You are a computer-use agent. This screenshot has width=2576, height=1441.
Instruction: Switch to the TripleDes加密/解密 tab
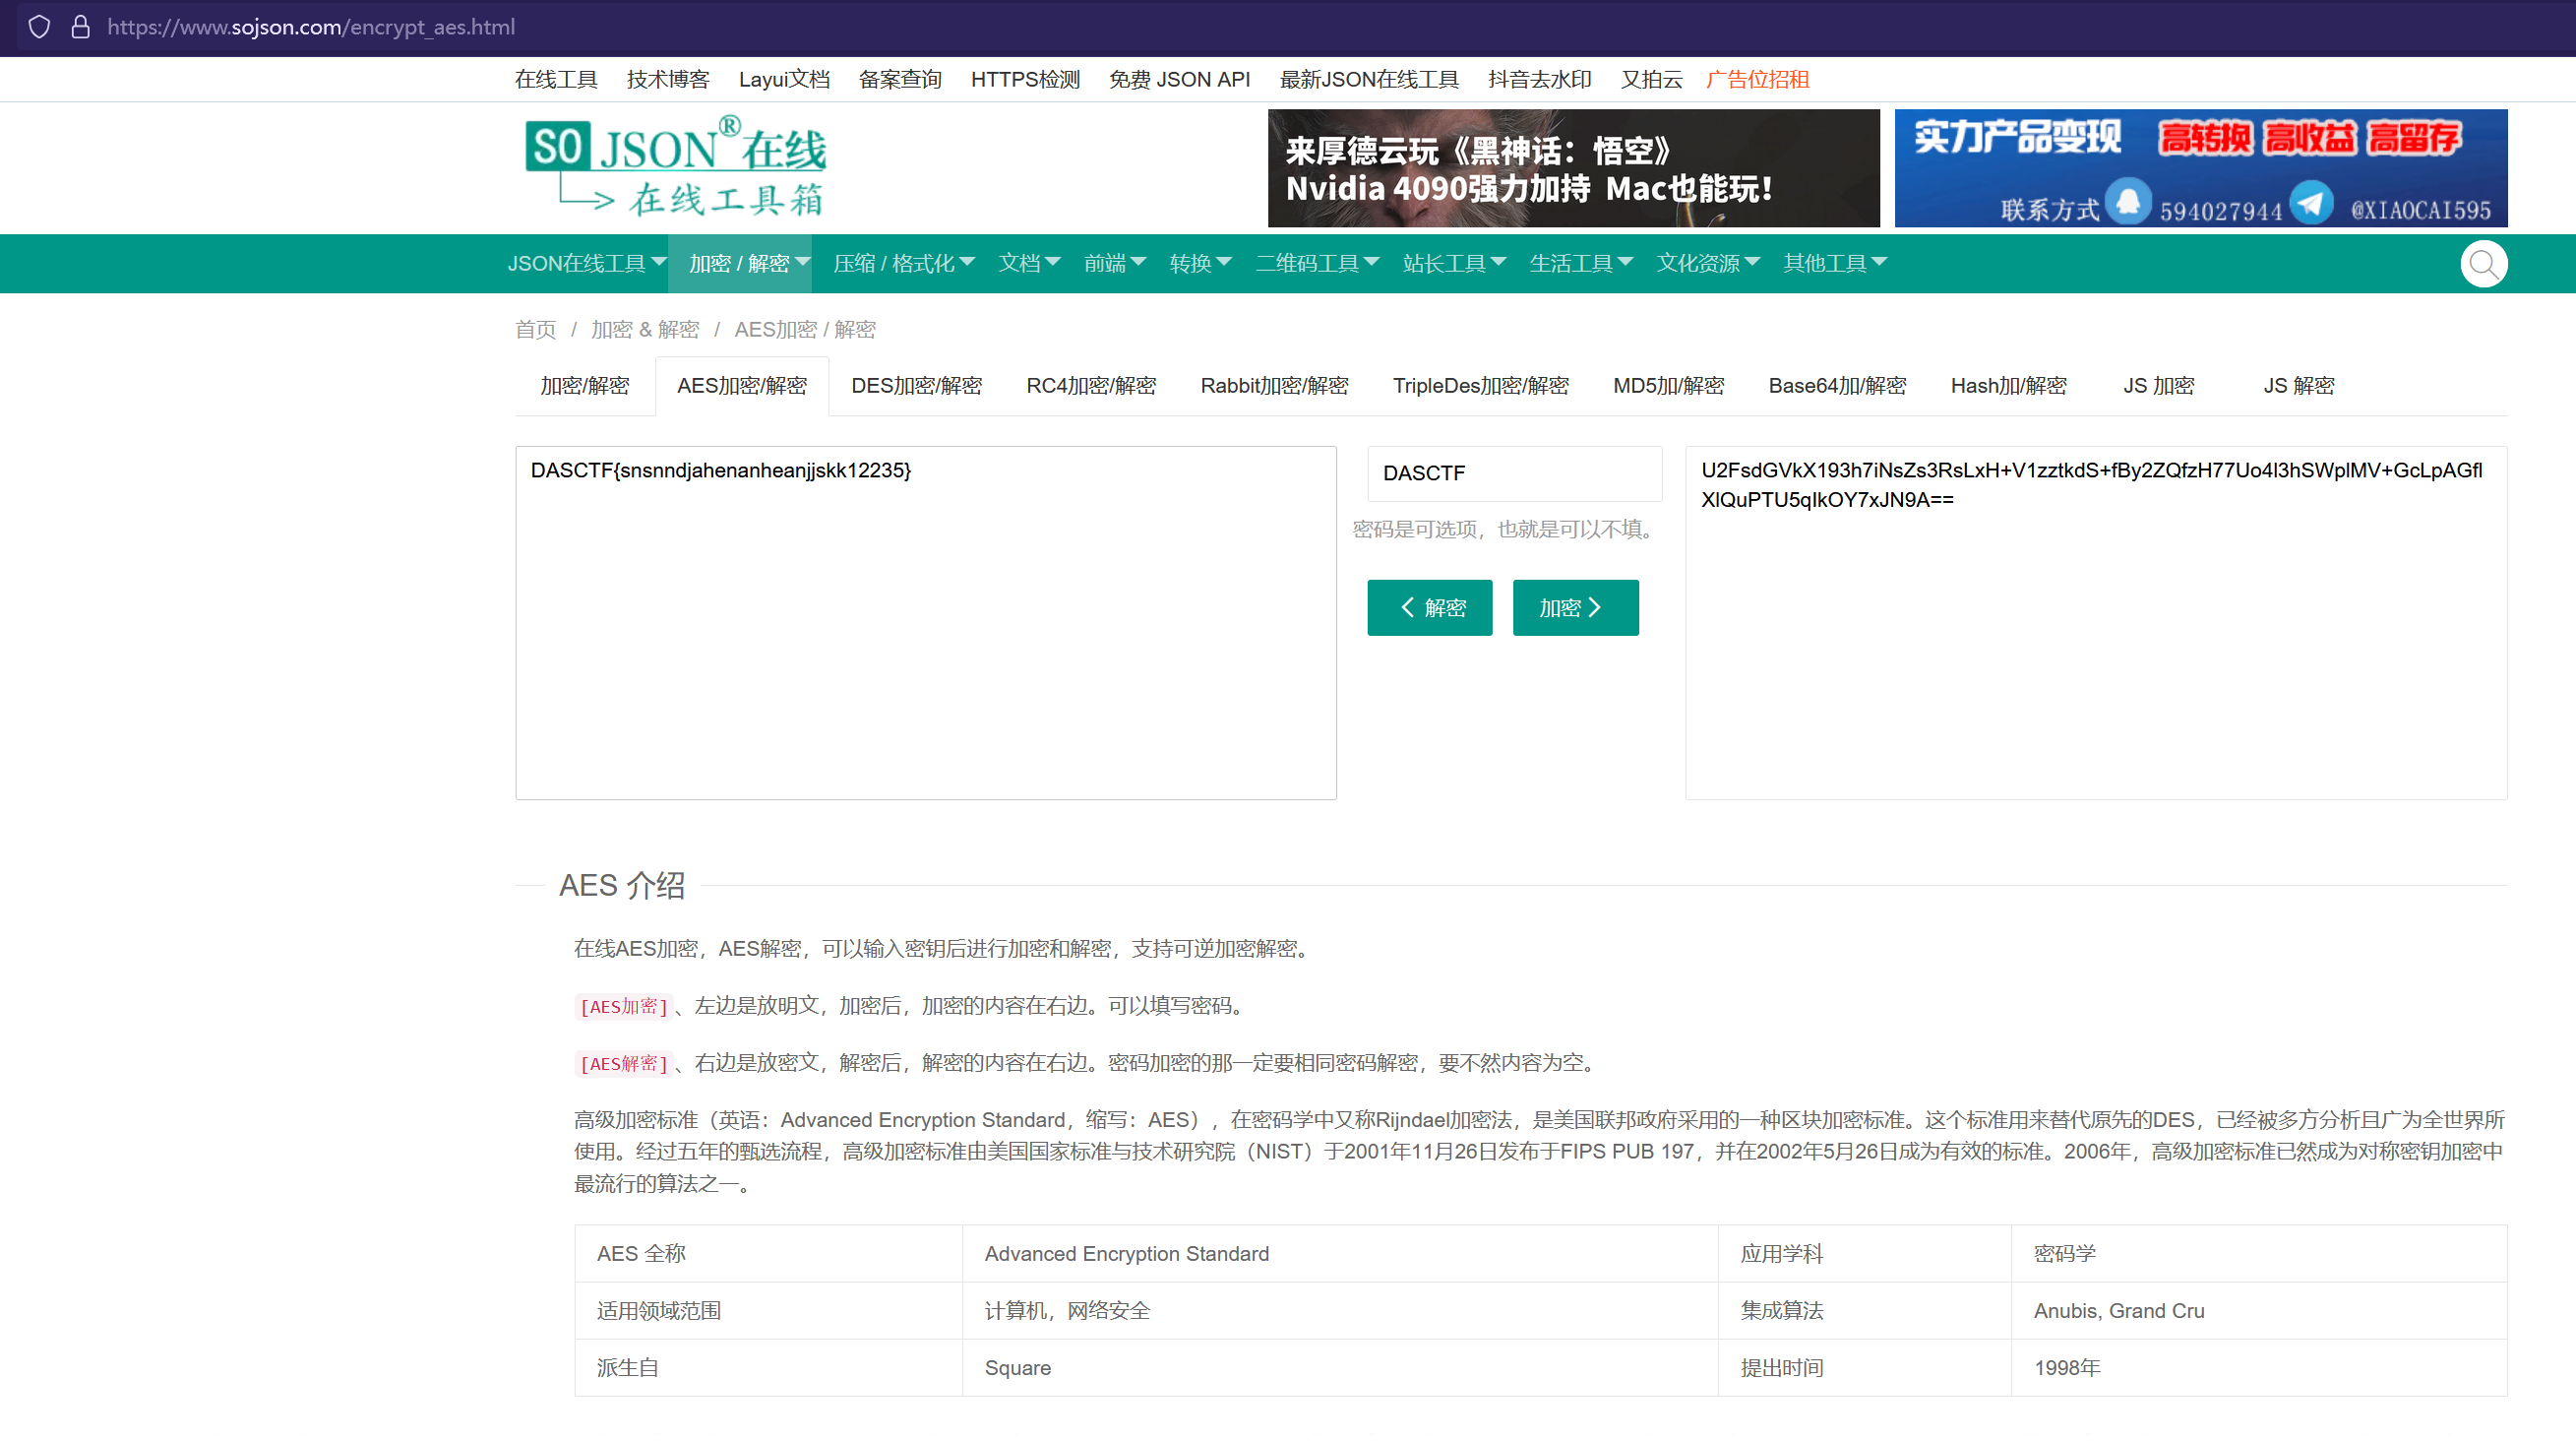click(x=1481, y=386)
